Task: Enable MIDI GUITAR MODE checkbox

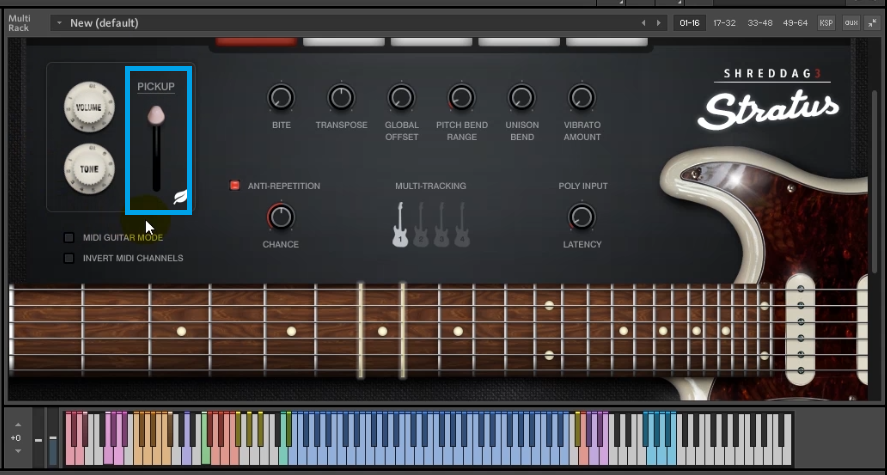Action: [x=69, y=238]
